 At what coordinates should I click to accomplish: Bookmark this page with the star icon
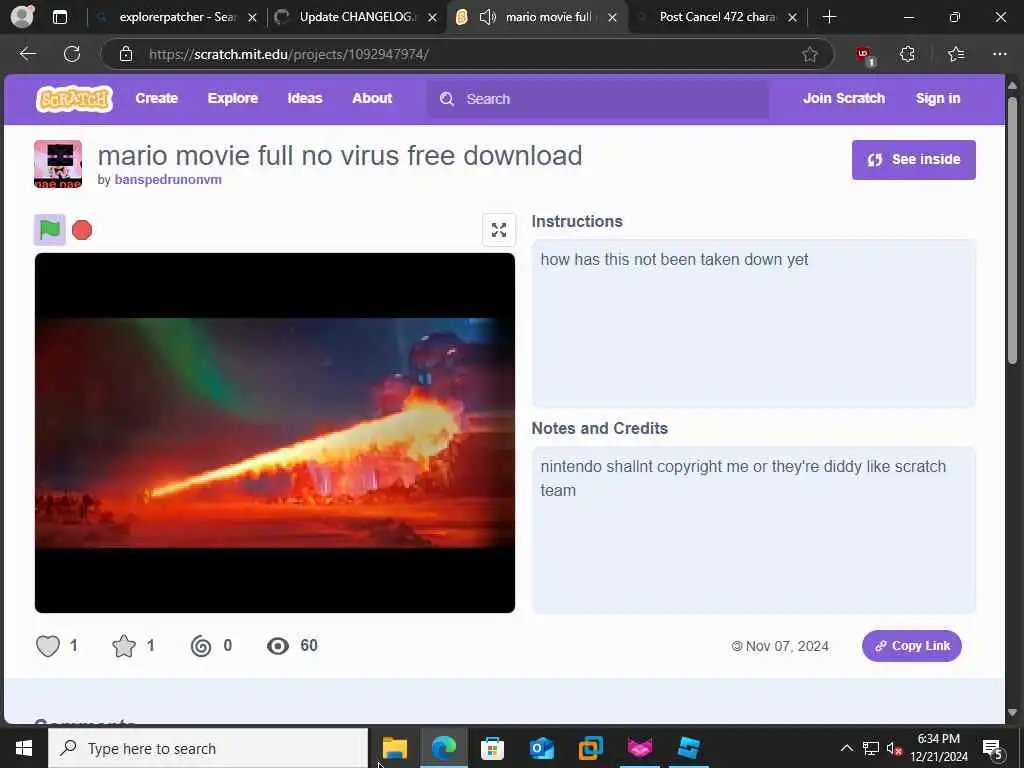coord(810,54)
